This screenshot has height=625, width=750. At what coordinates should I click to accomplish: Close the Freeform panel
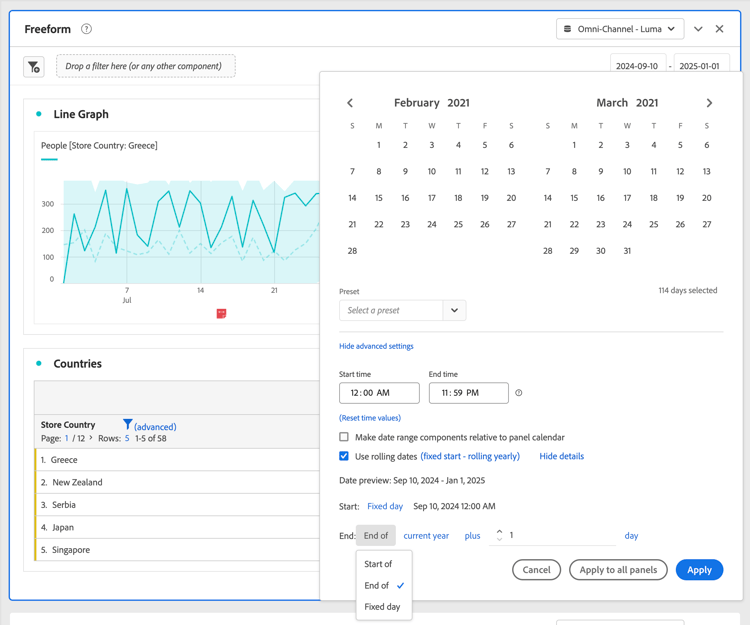[x=719, y=29]
